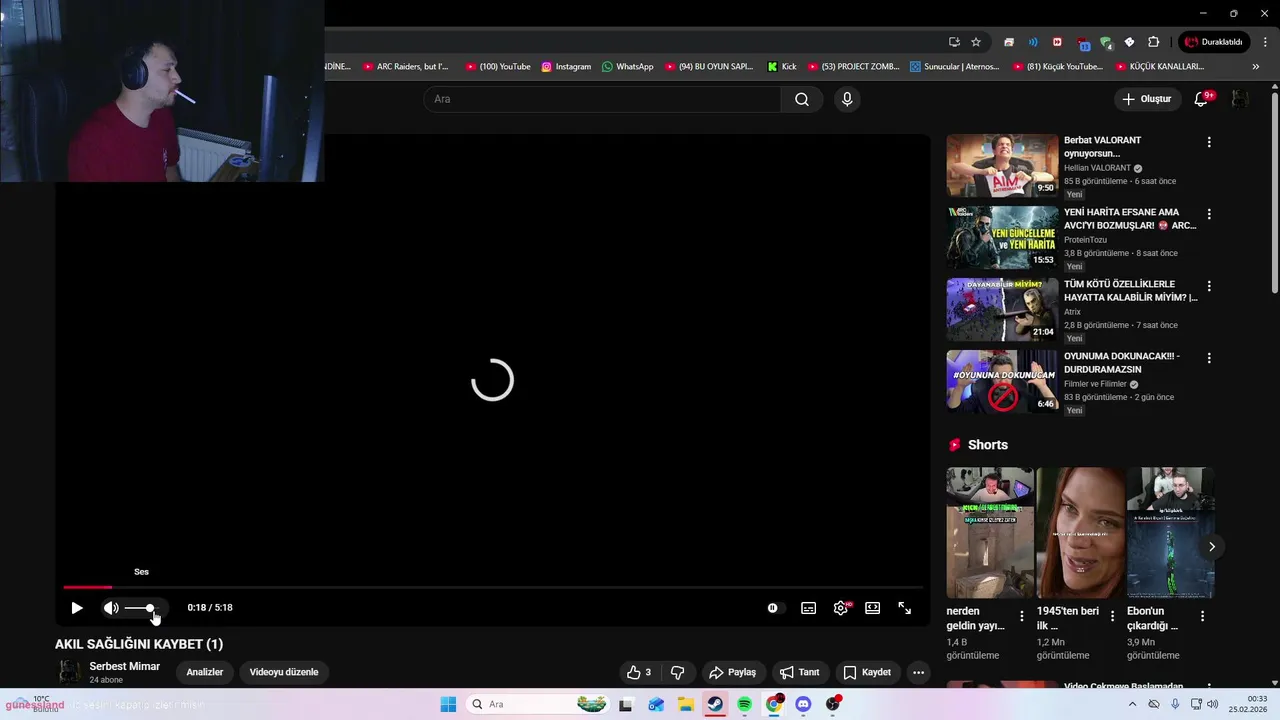Open the Hellian VALORANT channel link
Viewport: 1280px width, 720px height.
click(x=1097, y=168)
